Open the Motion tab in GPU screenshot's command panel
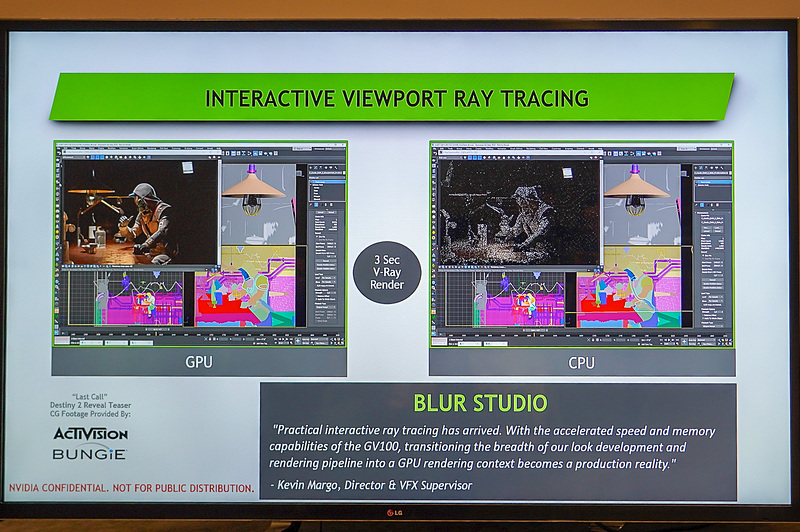This screenshot has width=800, height=532. 326,168
